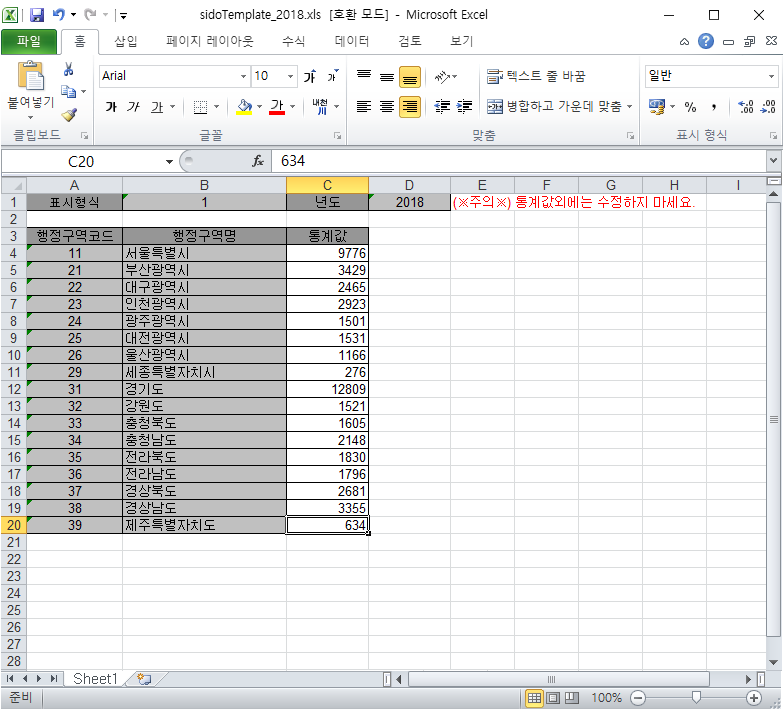This screenshot has width=783, height=710.
Task: Click the Increase Decimal icon
Action: pyautogui.click(x=745, y=107)
